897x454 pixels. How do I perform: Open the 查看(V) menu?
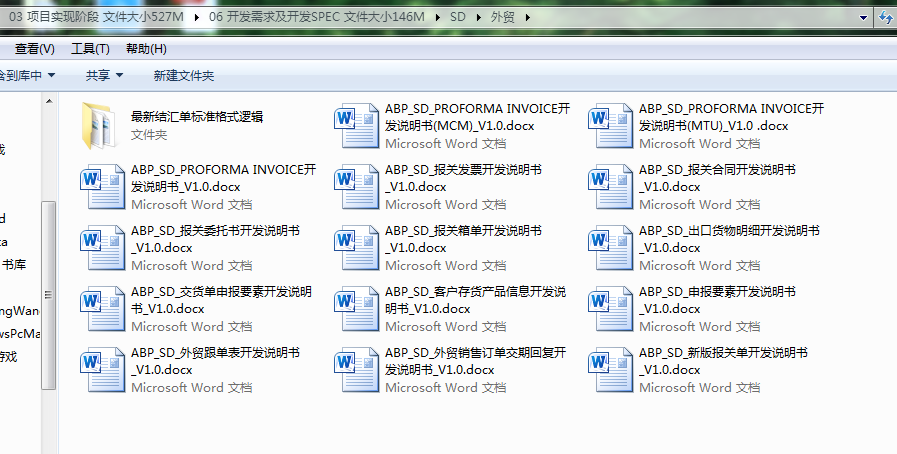coord(34,49)
